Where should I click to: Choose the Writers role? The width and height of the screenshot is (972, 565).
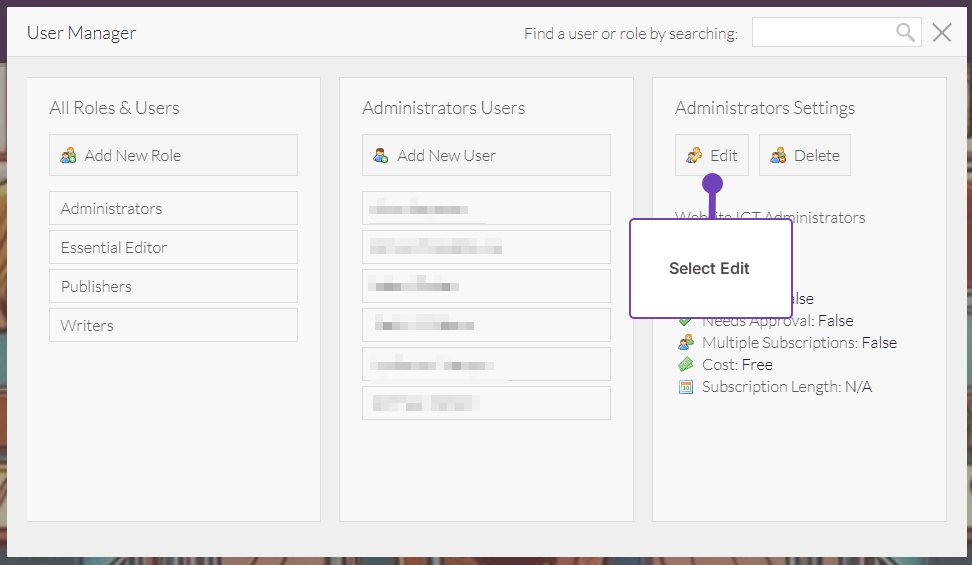[x=173, y=325]
